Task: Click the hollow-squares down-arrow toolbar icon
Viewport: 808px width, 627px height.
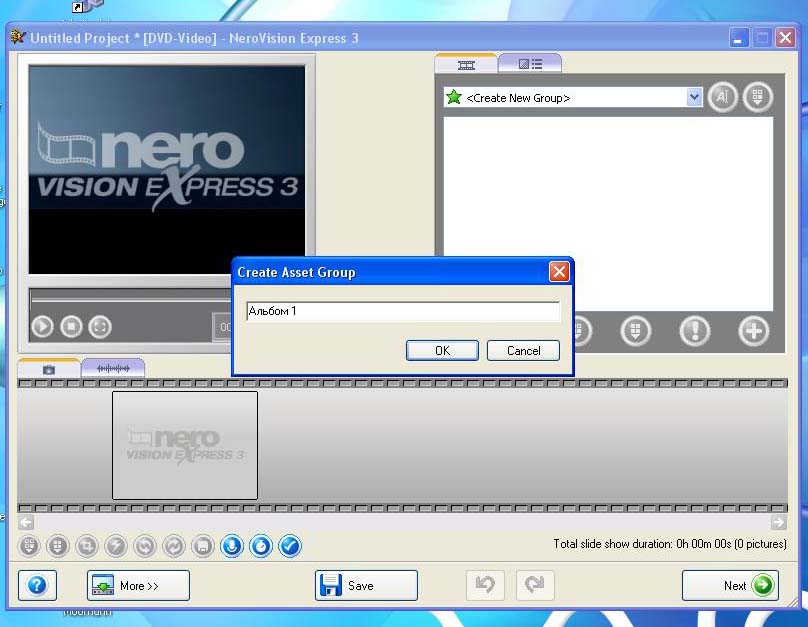Action: click(29, 546)
